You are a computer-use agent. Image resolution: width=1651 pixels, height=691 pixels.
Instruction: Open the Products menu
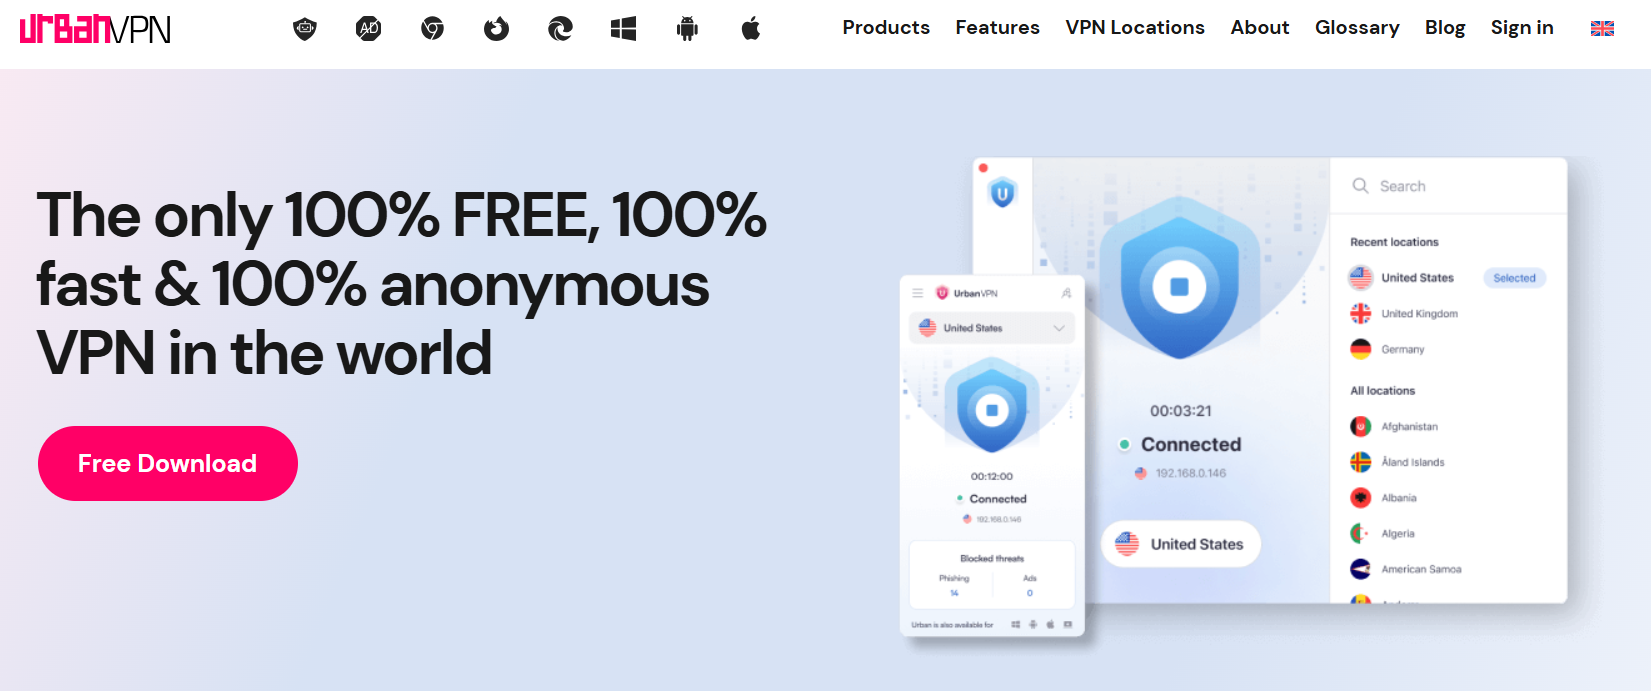[886, 28]
